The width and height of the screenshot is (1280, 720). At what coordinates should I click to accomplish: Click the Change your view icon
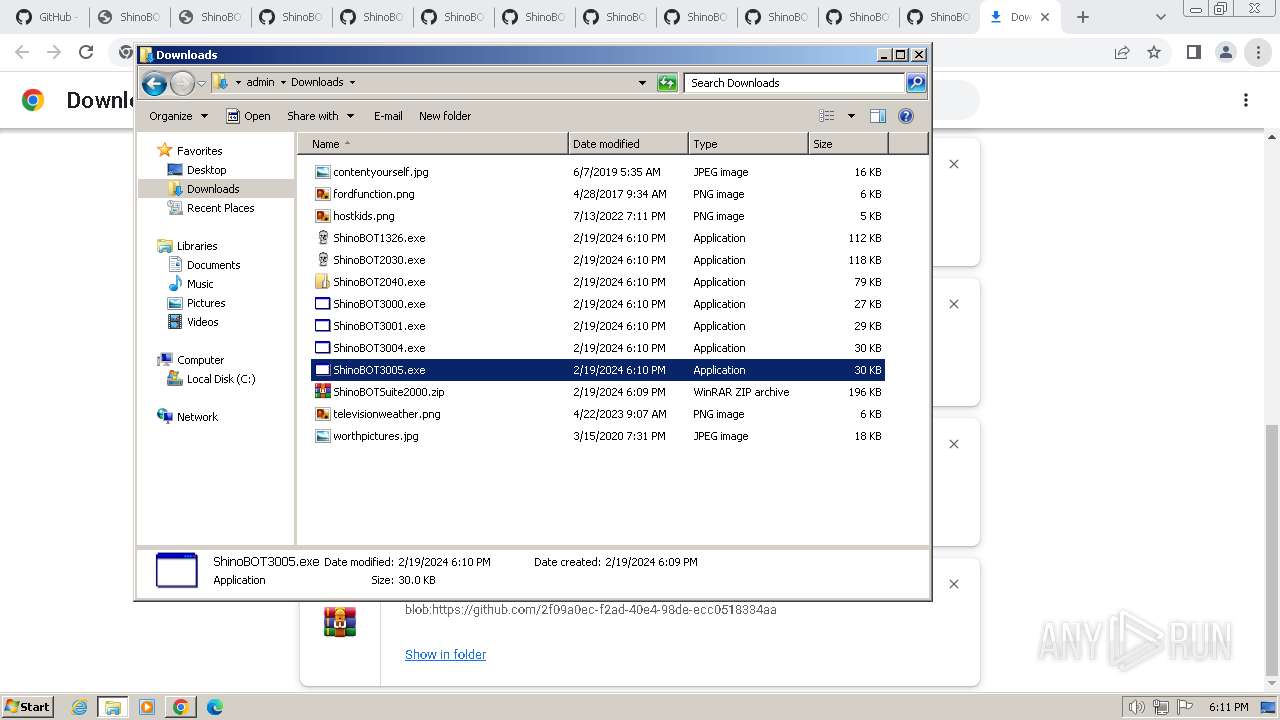coord(827,116)
